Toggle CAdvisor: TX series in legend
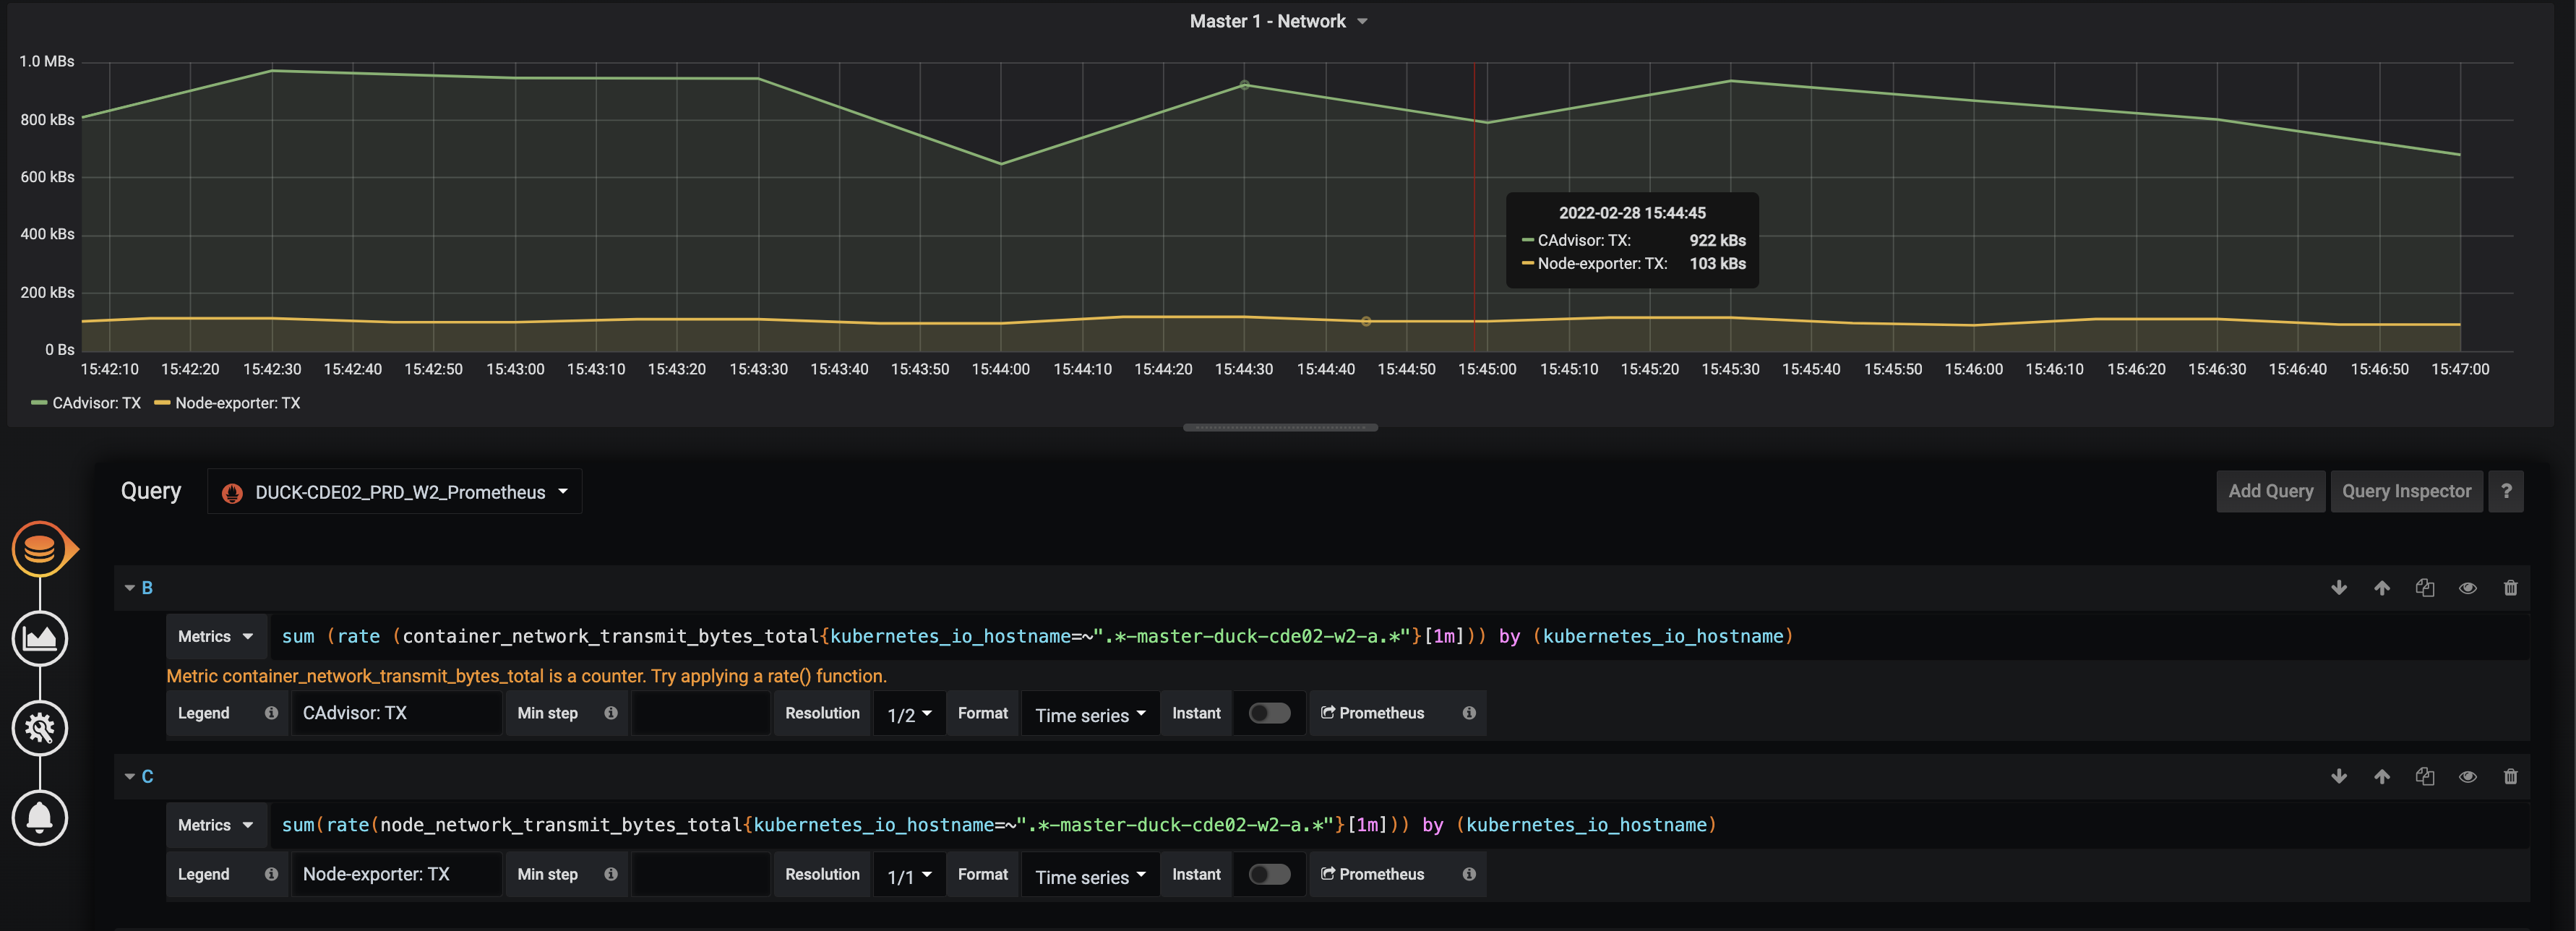The image size is (2576, 931). pos(96,403)
